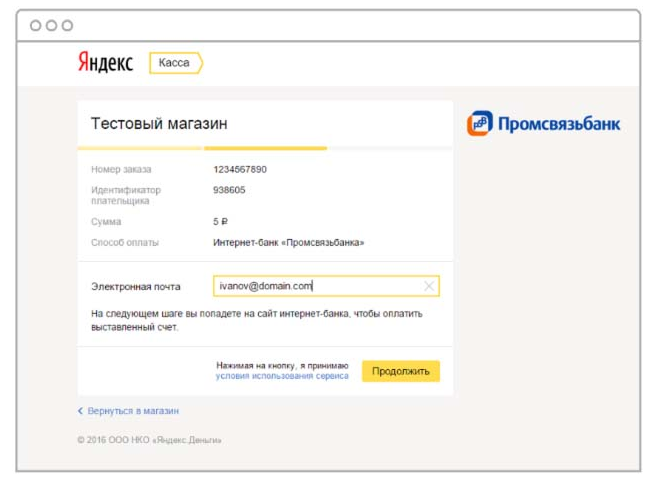
Task: Open the Касса badge link
Action: pos(176,63)
